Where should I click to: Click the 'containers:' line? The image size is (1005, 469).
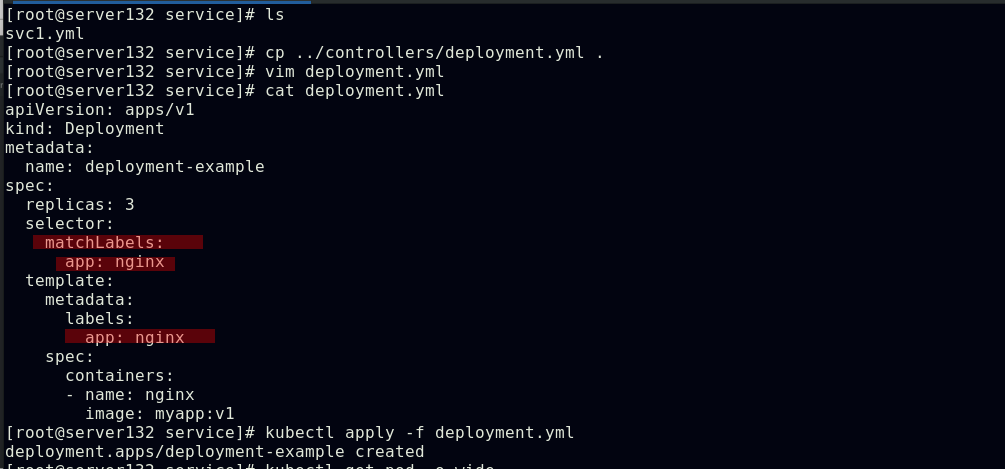click(x=119, y=376)
